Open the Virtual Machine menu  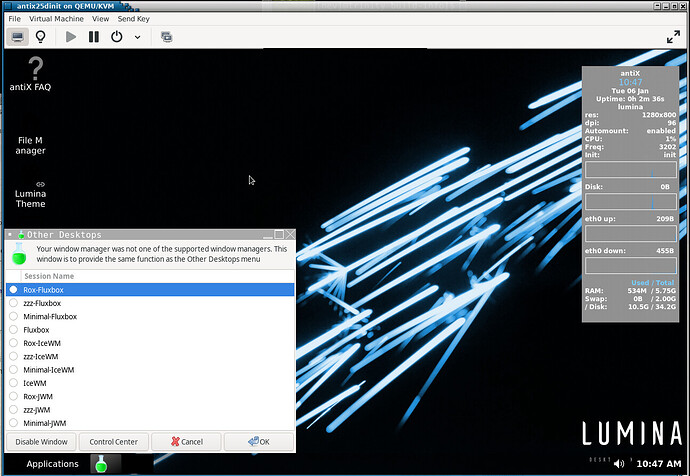point(55,18)
